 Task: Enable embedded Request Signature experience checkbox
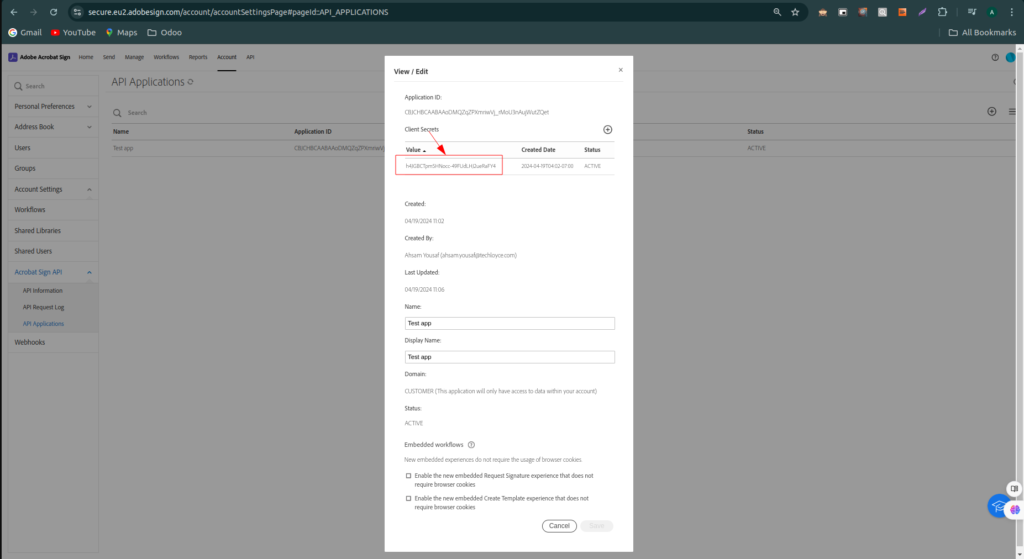pos(409,476)
